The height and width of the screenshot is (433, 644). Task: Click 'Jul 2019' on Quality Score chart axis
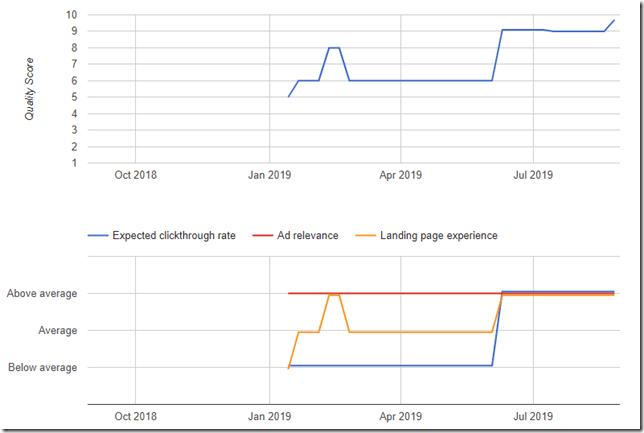click(532, 175)
